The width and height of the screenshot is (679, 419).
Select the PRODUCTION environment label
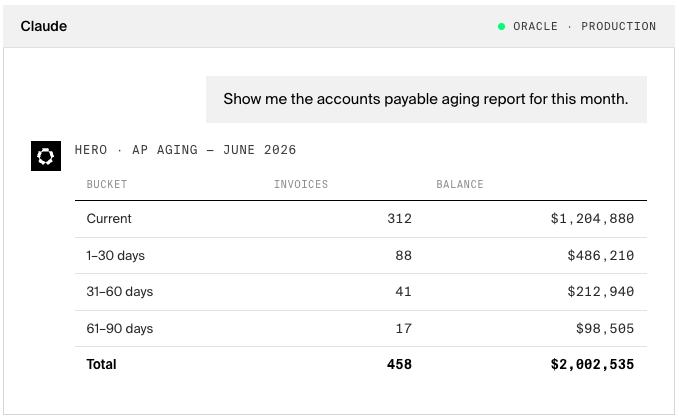coord(618,26)
